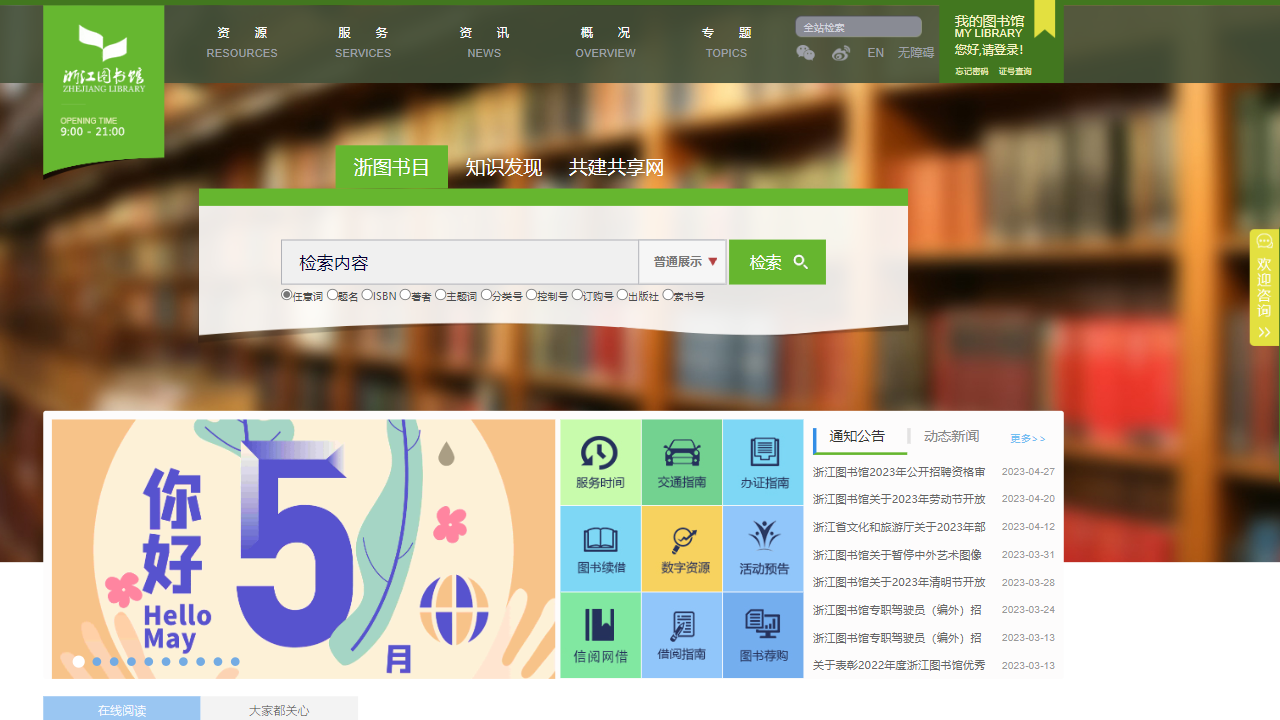Open the 办证指南 card application guide icon
Viewport: 1280px width, 720px height.
763,462
